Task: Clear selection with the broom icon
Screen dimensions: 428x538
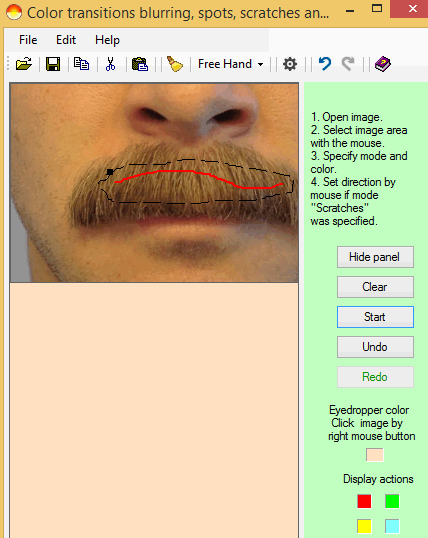Action: [x=175, y=64]
